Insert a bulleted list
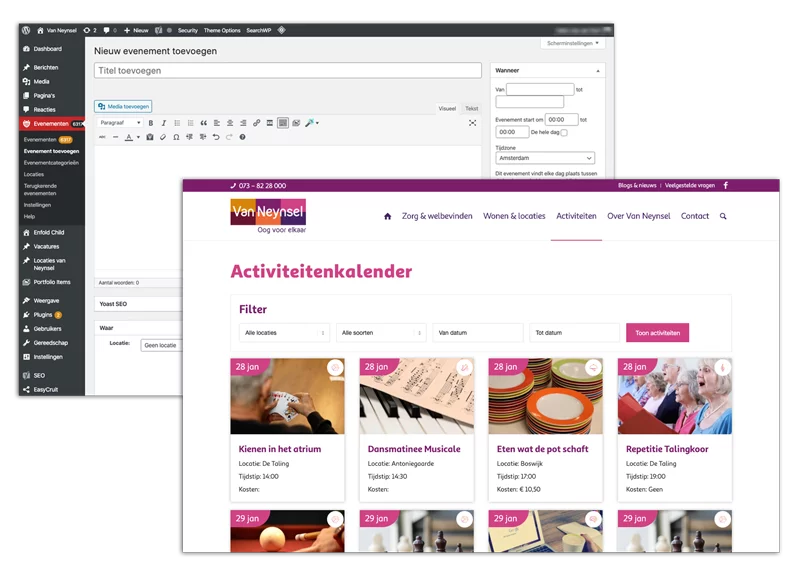This screenshot has height=575, width=800. [x=177, y=123]
